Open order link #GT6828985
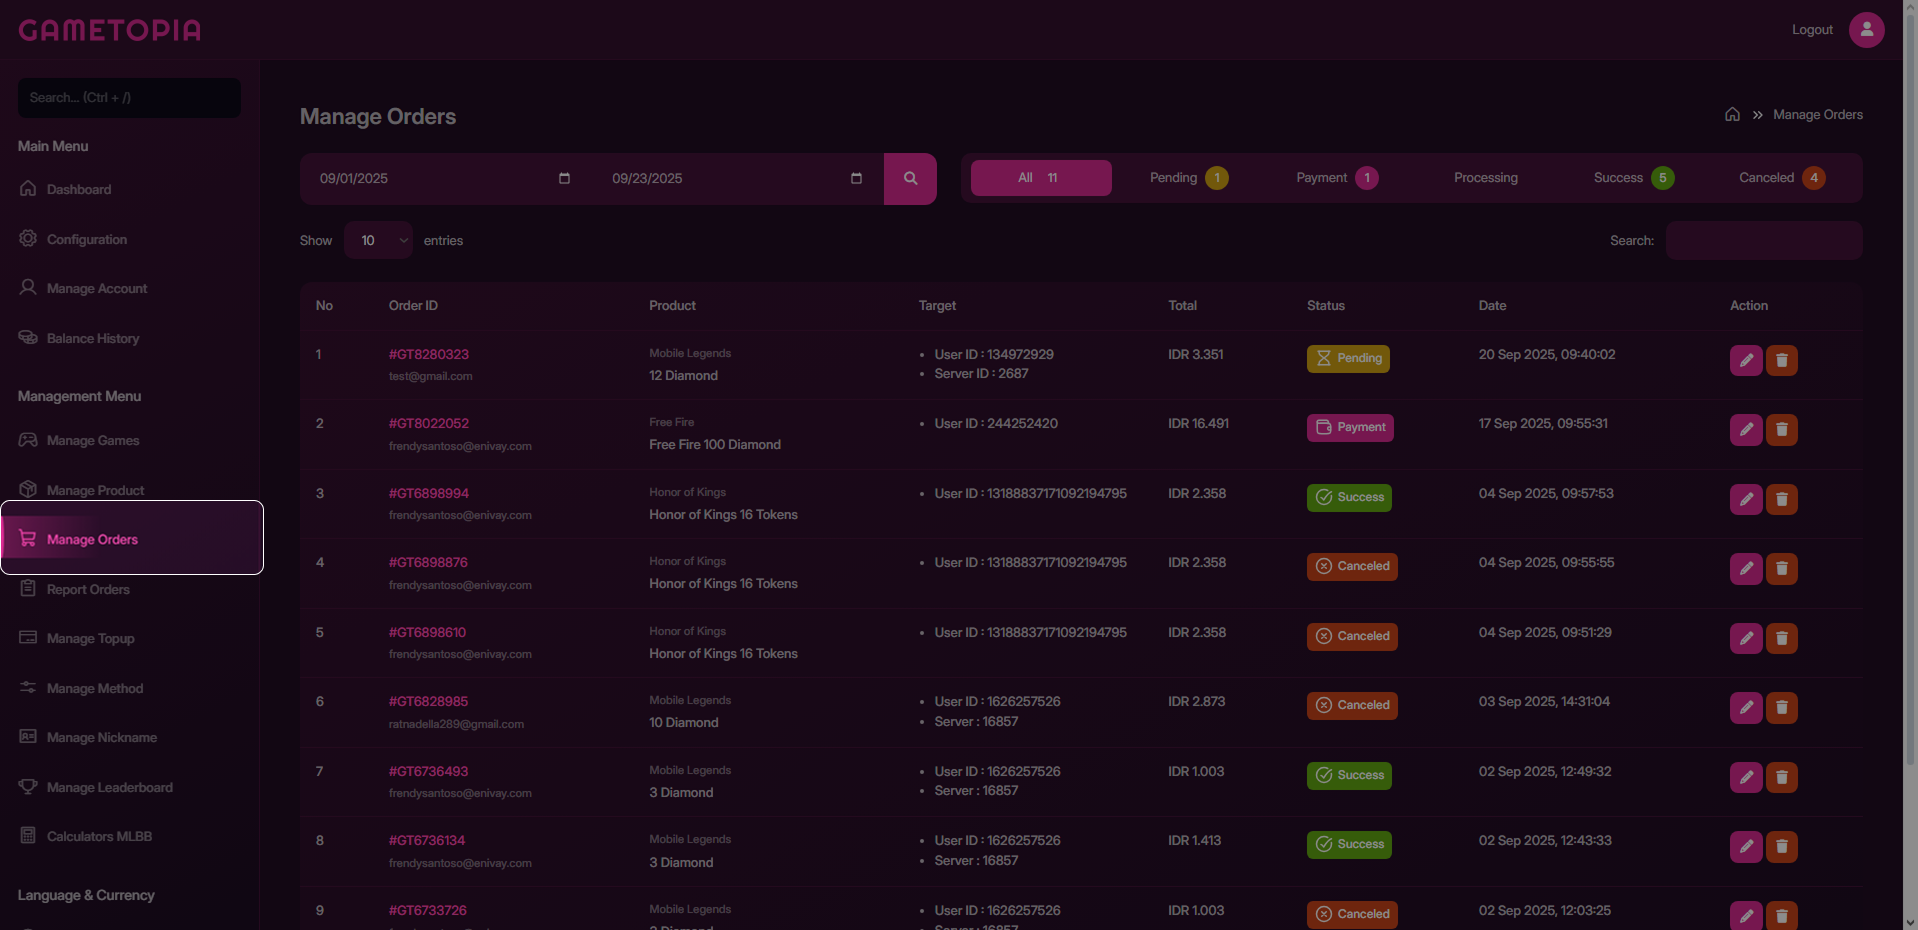This screenshot has width=1918, height=930. pos(428,701)
